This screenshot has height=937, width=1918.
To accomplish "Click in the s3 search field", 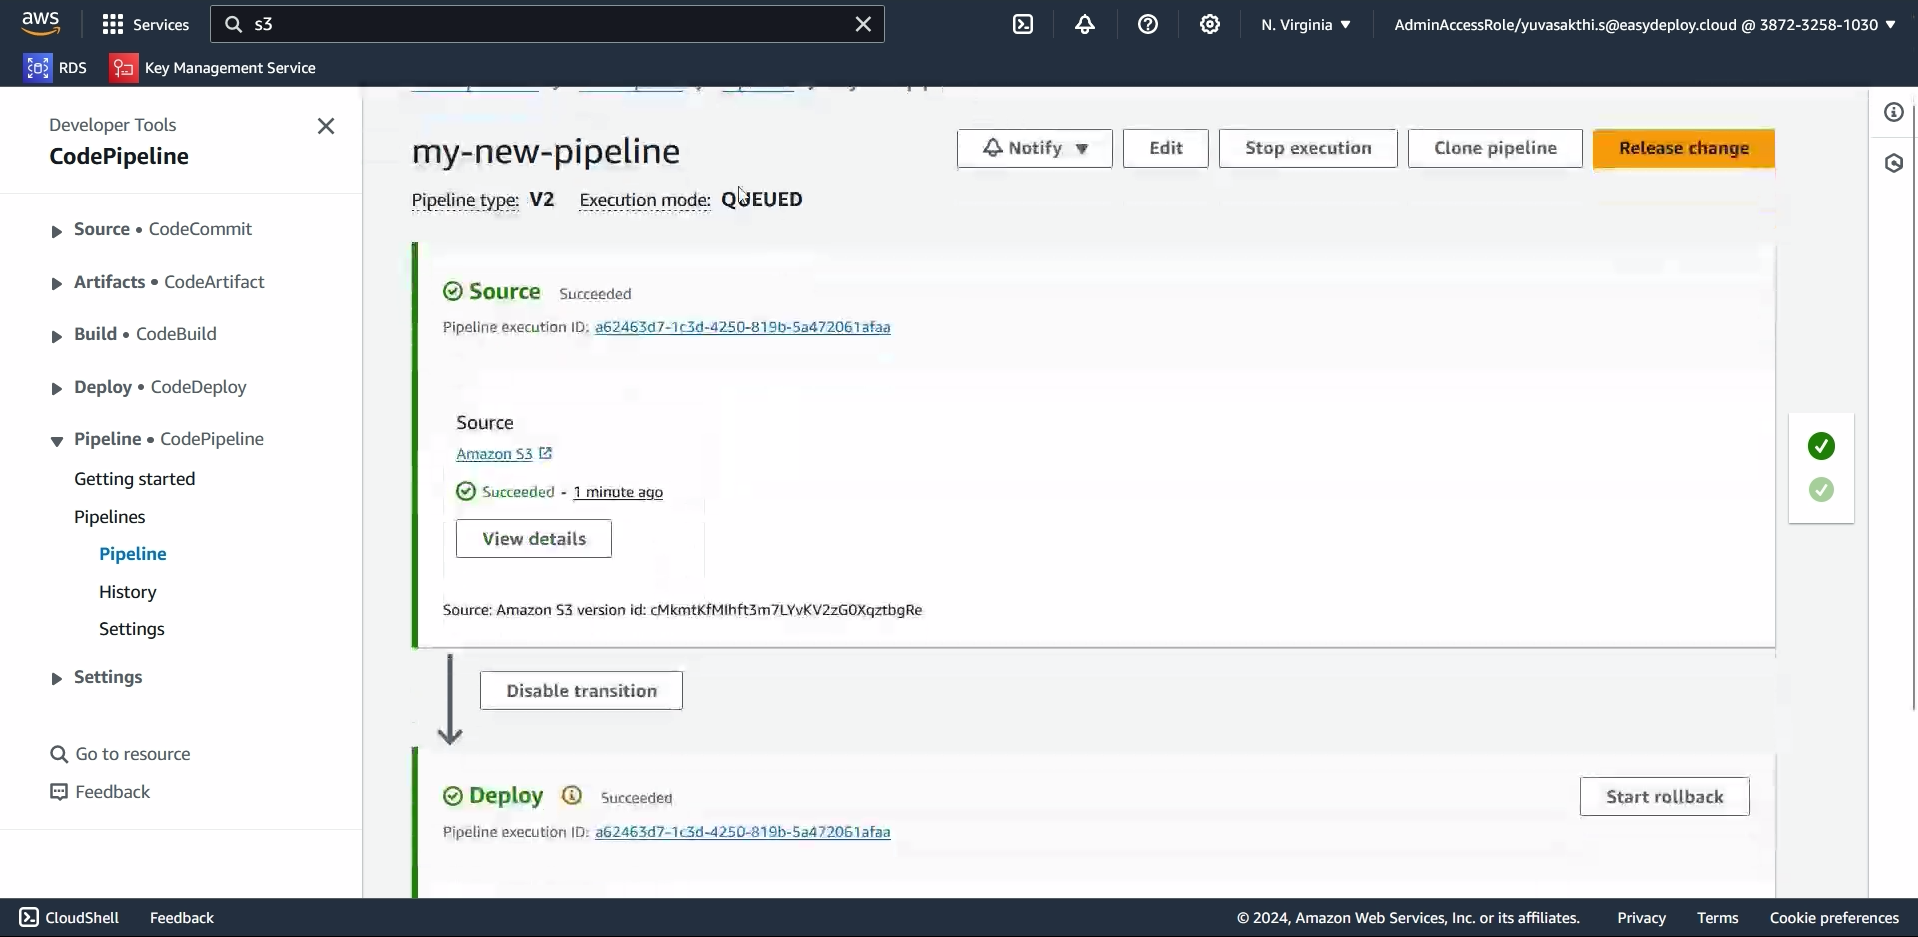I will (x=547, y=24).
